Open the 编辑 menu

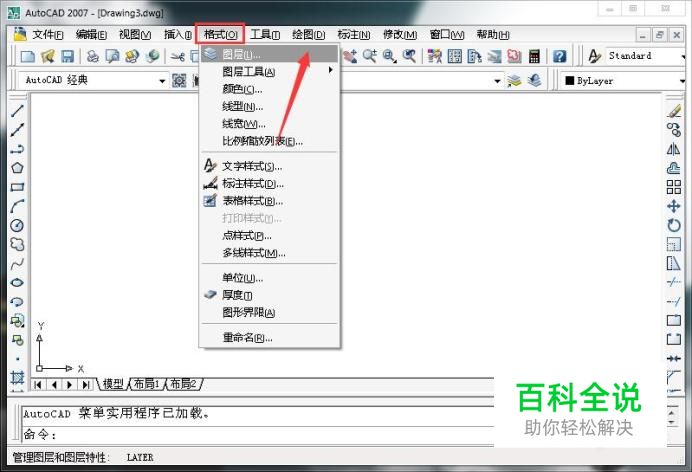point(91,34)
